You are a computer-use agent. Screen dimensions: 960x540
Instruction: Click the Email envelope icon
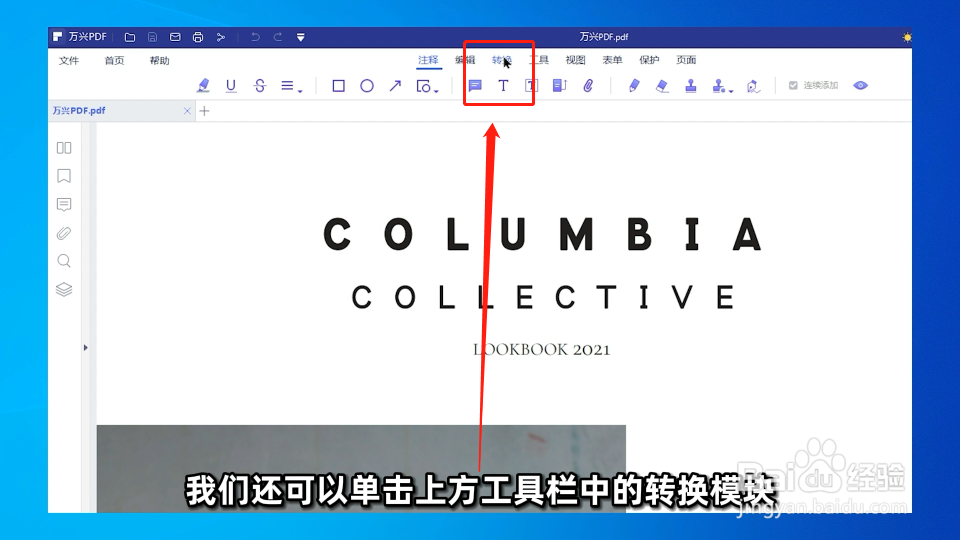[175, 37]
